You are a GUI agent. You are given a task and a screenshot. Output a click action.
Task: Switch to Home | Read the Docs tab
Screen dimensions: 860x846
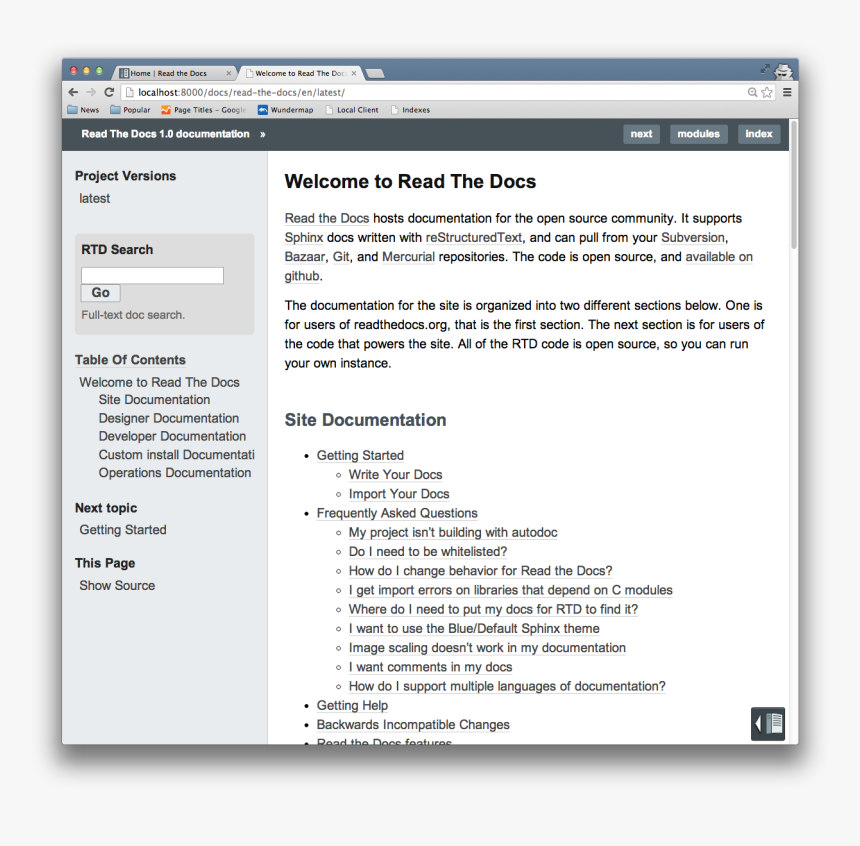point(174,73)
